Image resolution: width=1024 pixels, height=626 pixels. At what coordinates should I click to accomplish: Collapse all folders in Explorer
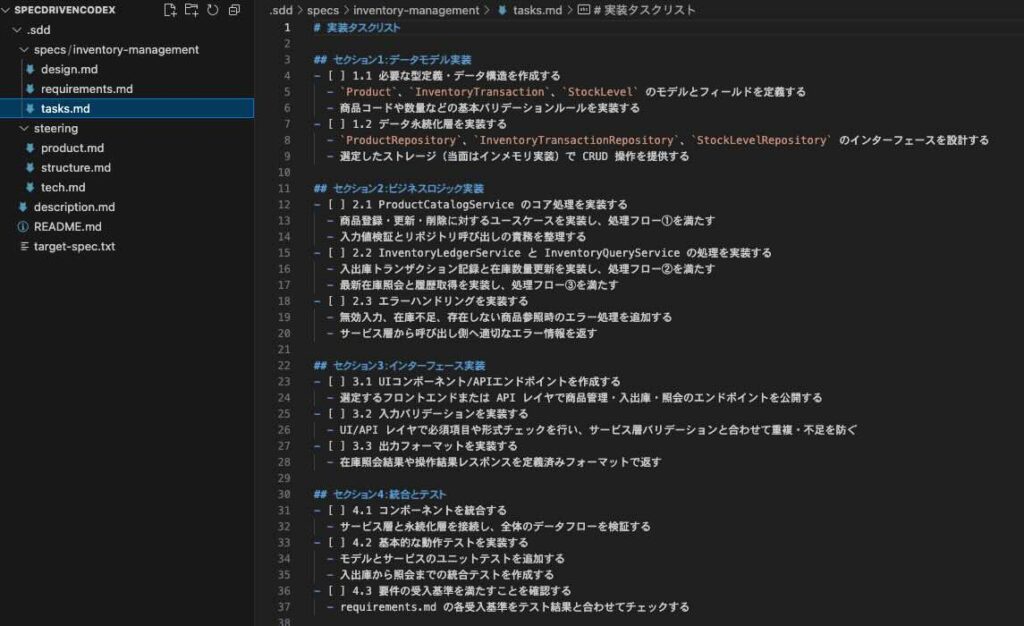click(x=234, y=10)
